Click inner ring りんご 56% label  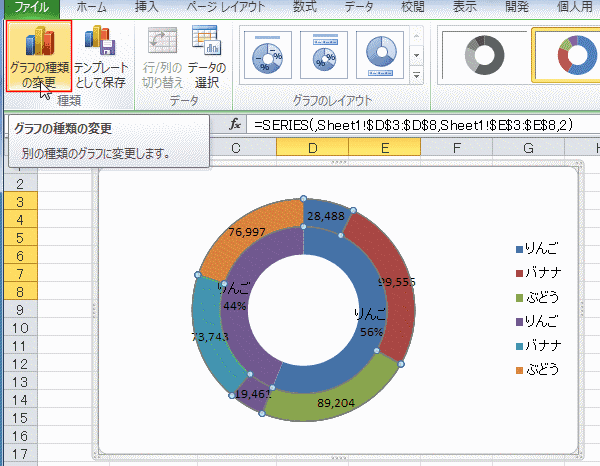(x=370, y=322)
